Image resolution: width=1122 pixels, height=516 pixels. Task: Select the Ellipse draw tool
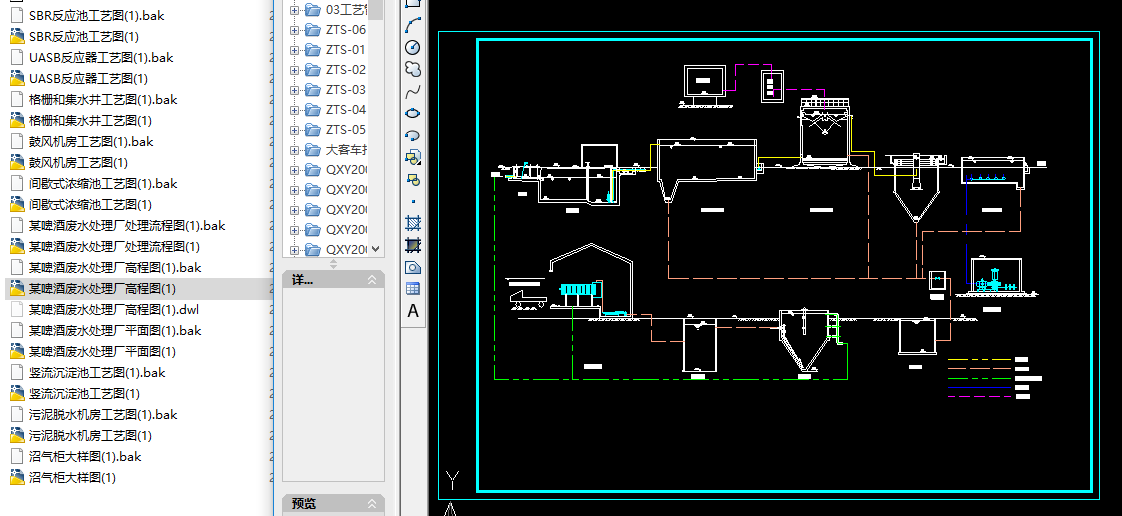pos(413,113)
